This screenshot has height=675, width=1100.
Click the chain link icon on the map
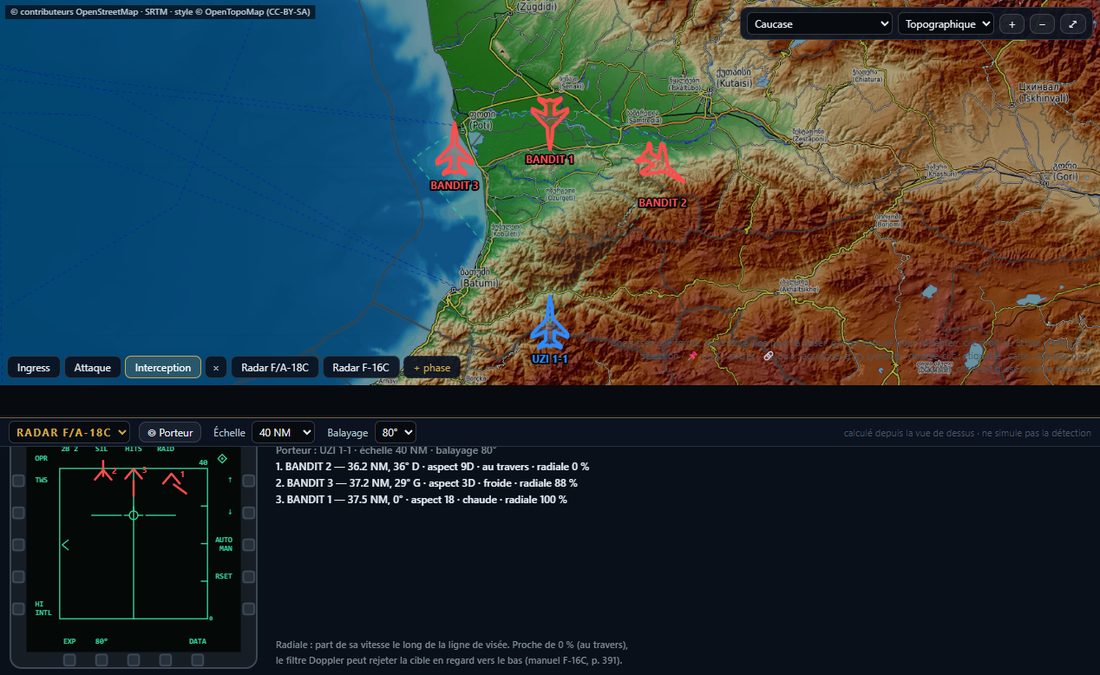[x=768, y=356]
